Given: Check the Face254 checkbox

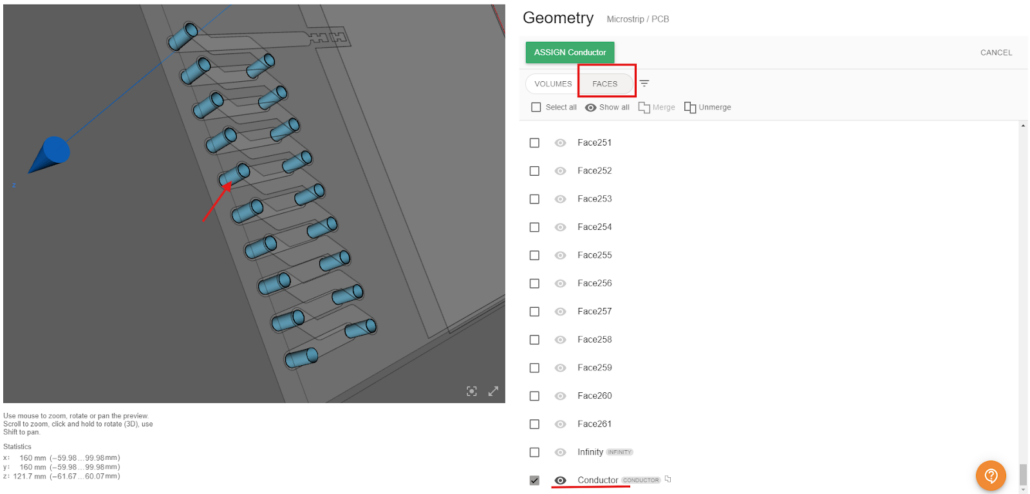Looking at the screenshot, I should point(535,227).
